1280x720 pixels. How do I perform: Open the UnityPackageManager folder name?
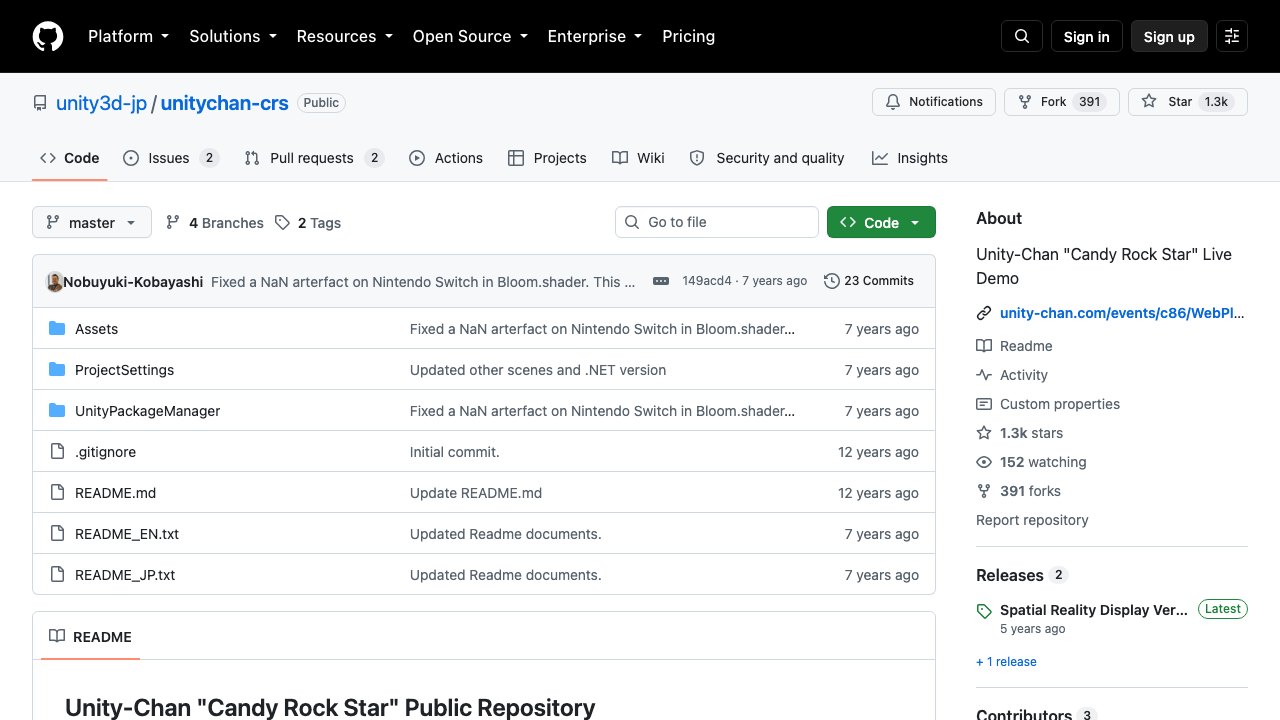click(x=148, y=411)
